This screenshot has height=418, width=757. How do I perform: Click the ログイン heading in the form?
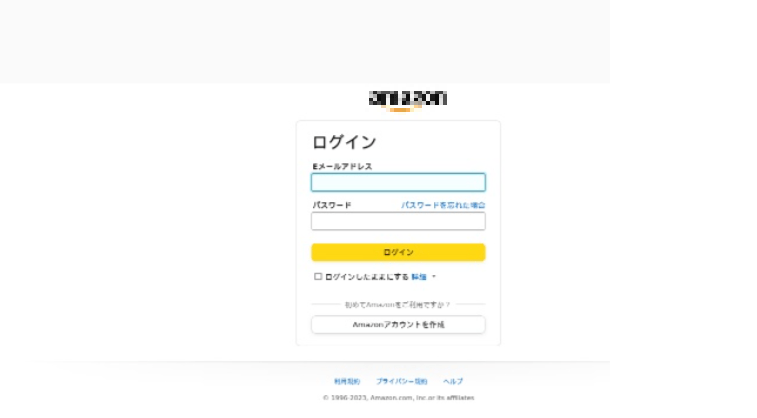click(x=344, y=142)
